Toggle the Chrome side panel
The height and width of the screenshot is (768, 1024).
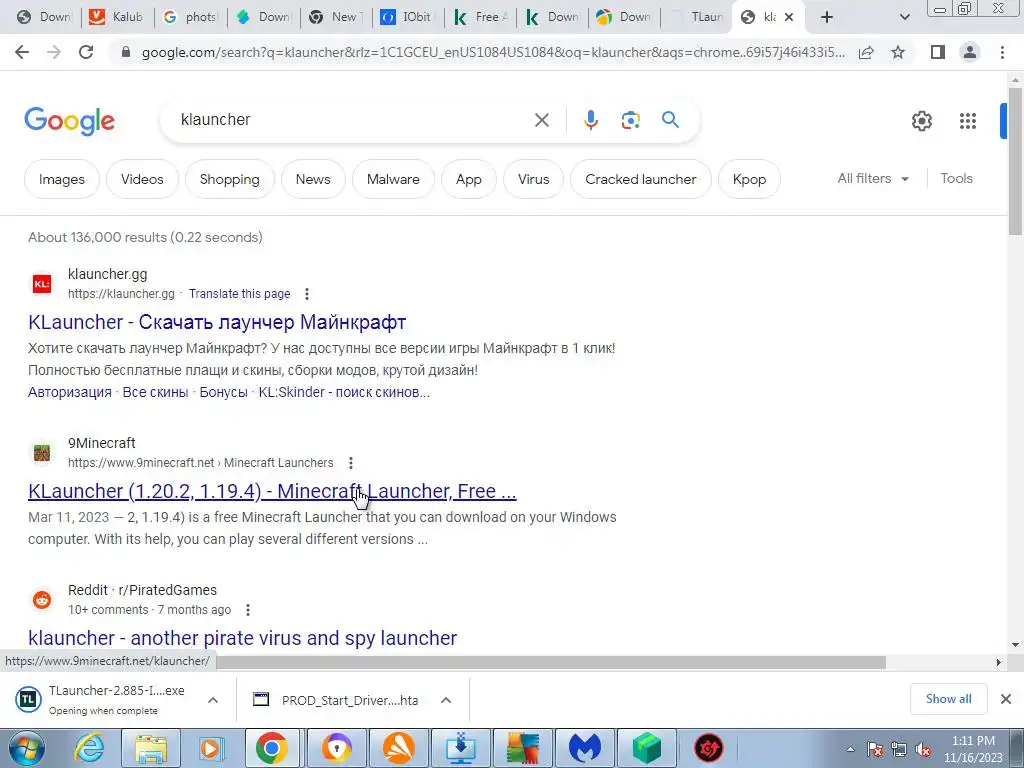pyautogui.click(x=938, y=52)
